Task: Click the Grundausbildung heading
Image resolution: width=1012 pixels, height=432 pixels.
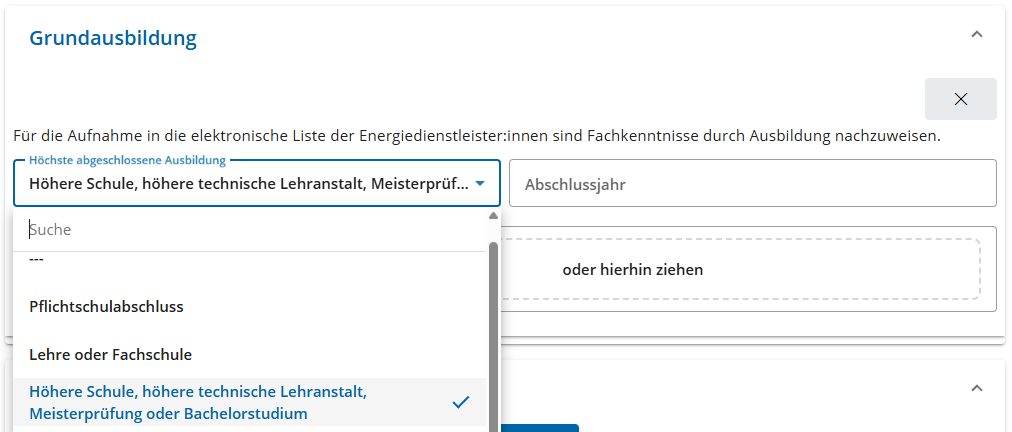Action: (x=113, y=38)
